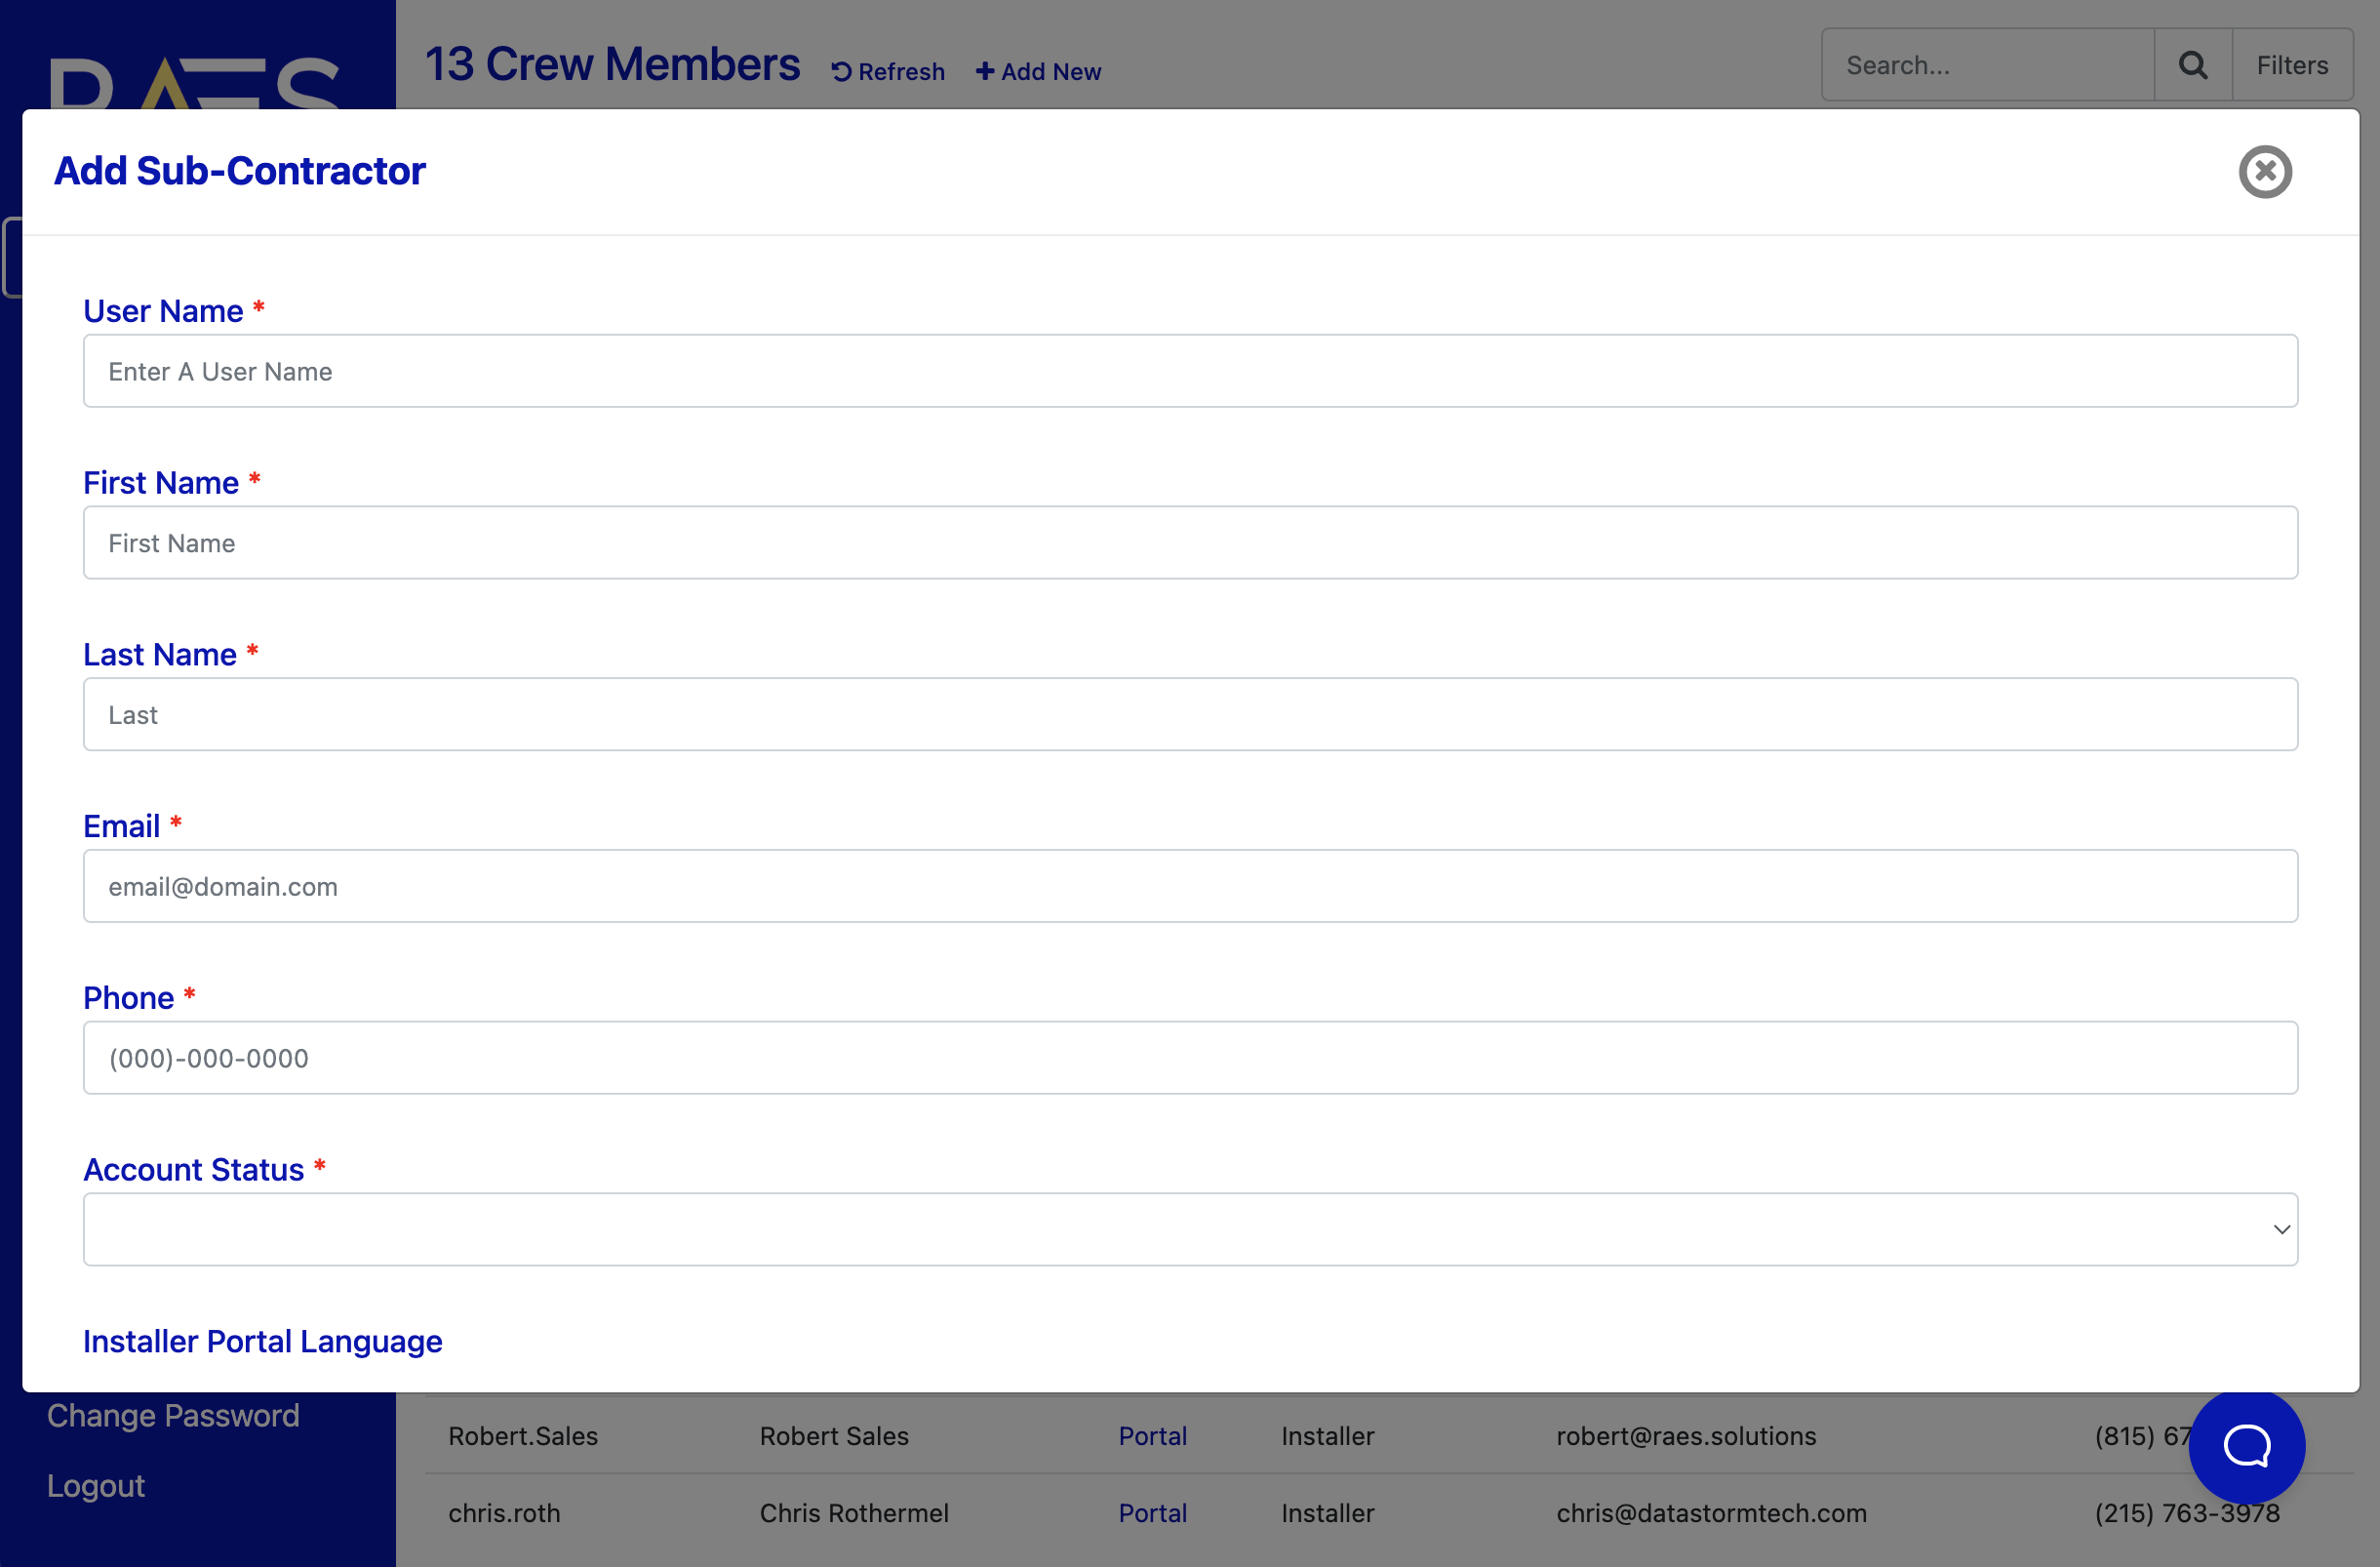The width and height of the screenshot is (2380, 1567).
Task: Click the chris.roth username row
Action: coord(504,1513)
